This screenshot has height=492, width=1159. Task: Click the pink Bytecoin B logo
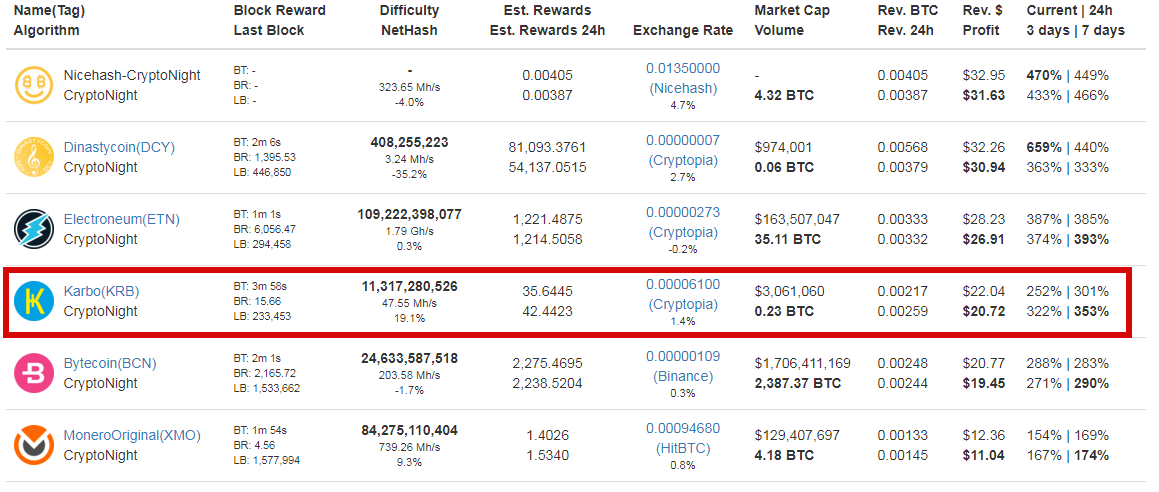point(35,373)
